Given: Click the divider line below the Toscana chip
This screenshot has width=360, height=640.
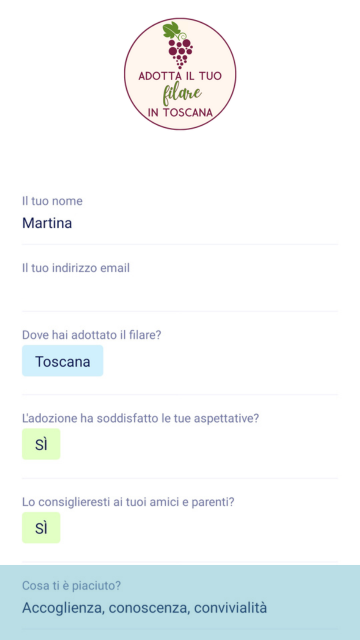Looking at the screenshot, I should pos(180,395).
